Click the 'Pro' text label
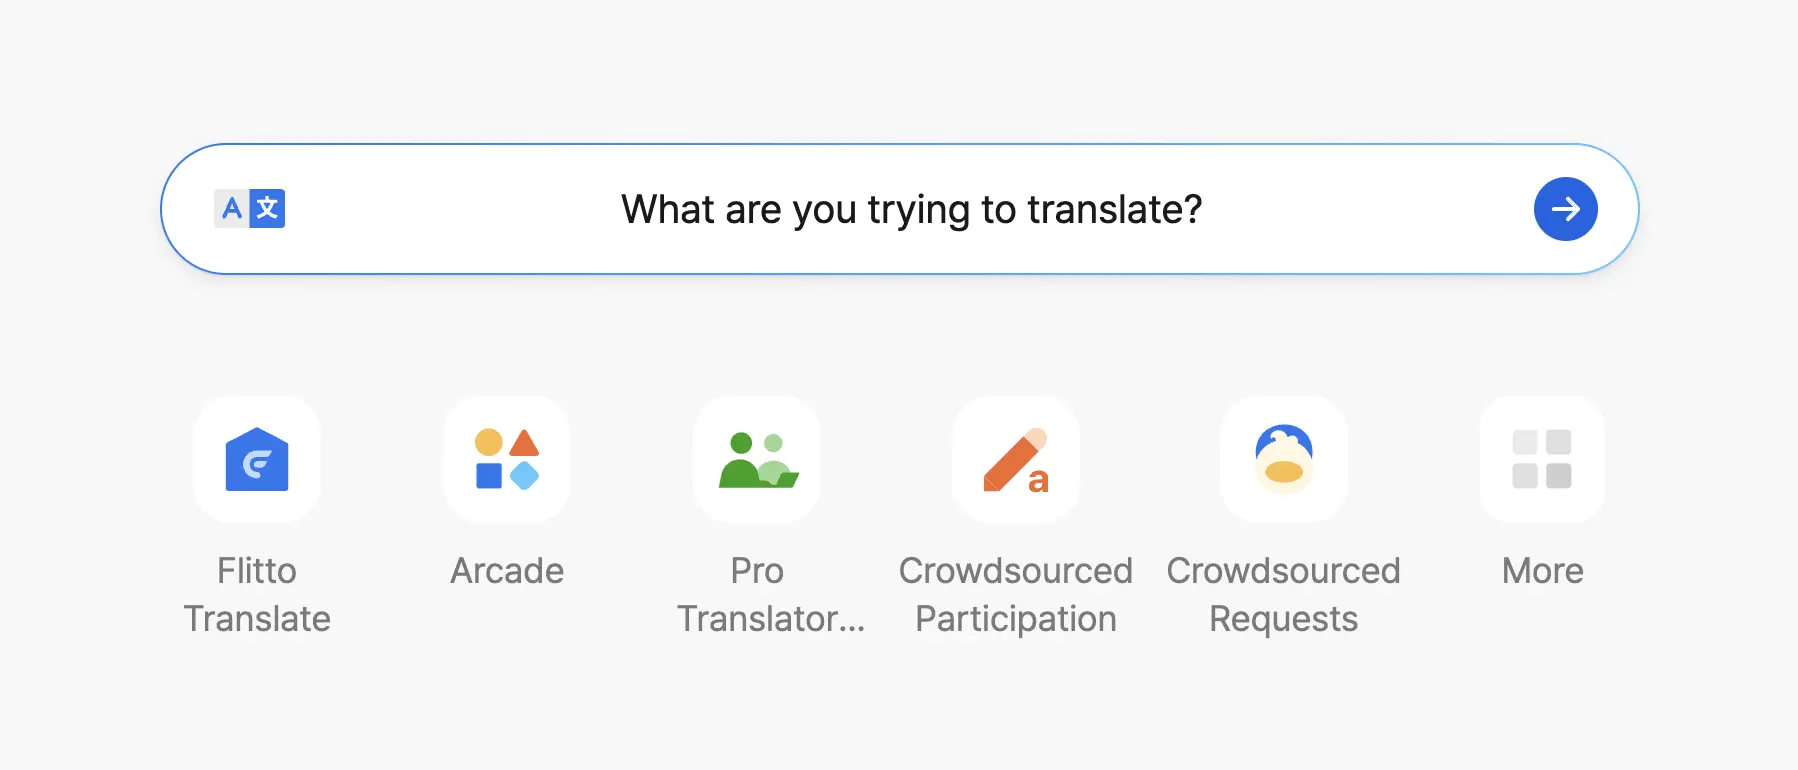Screen dimensions: 1798x770 tap(757, 571)
